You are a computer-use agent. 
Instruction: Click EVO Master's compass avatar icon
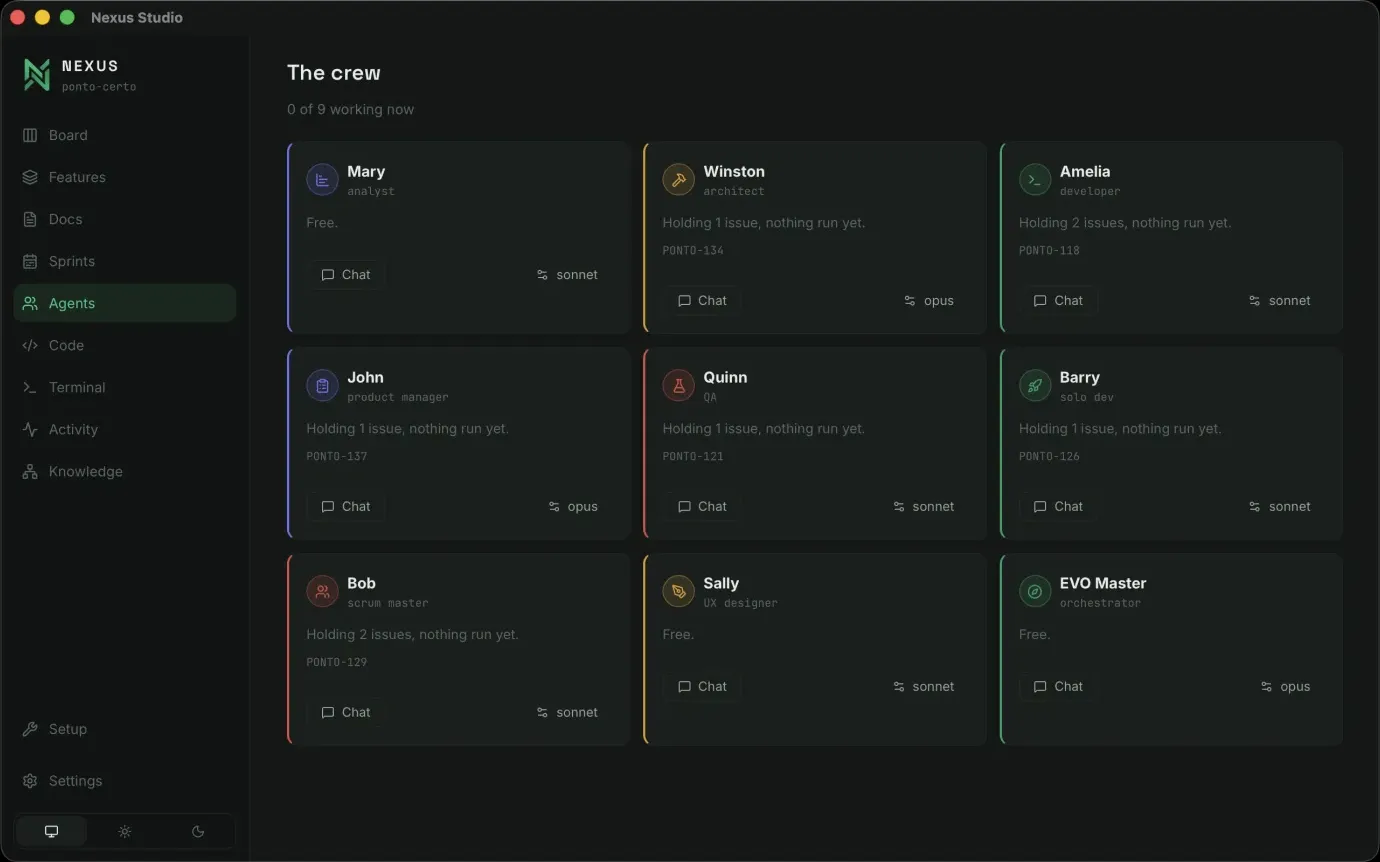1035,592
